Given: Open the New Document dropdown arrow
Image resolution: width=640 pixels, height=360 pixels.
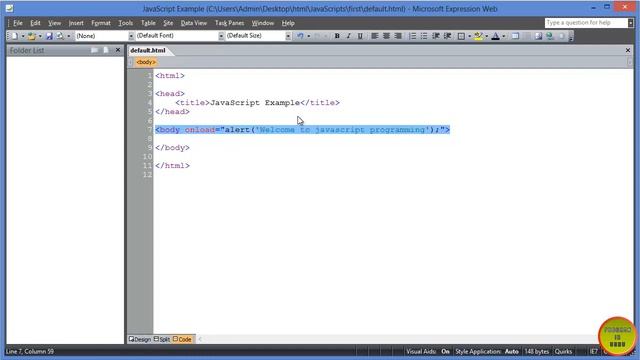Looking at the screenshot, I should (23, 36).
